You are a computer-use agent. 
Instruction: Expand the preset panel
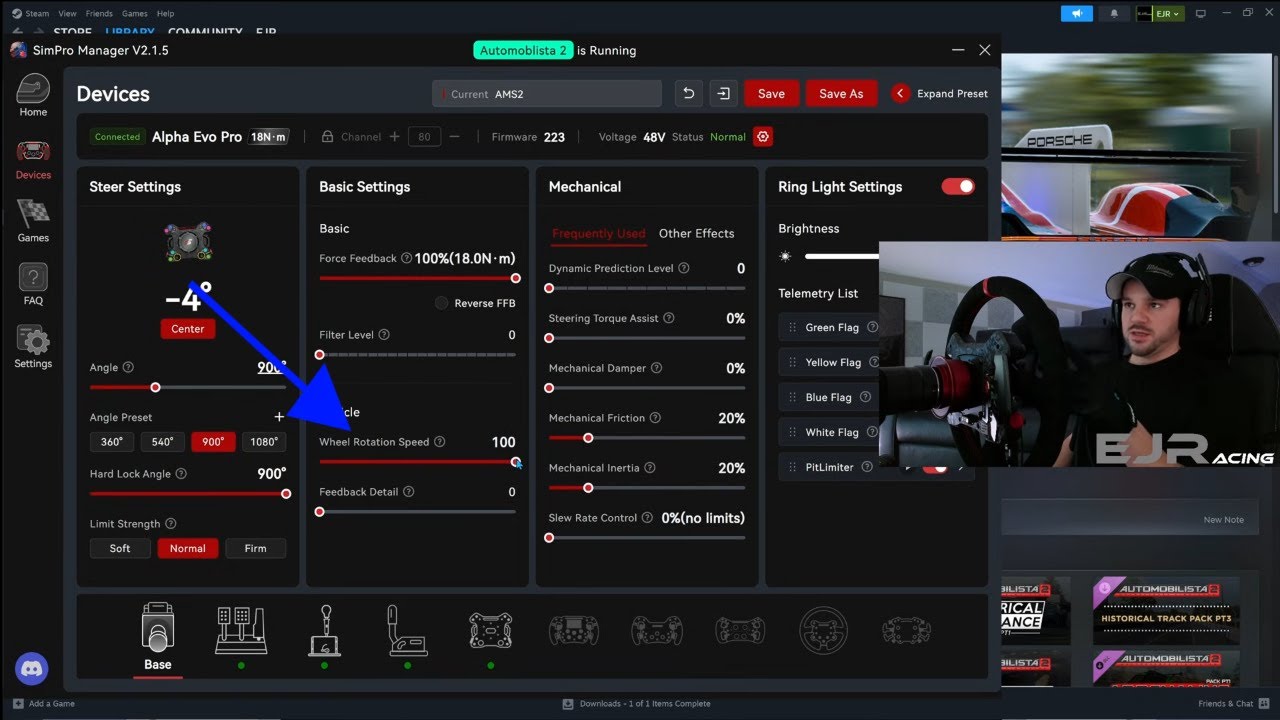(939, 93)
